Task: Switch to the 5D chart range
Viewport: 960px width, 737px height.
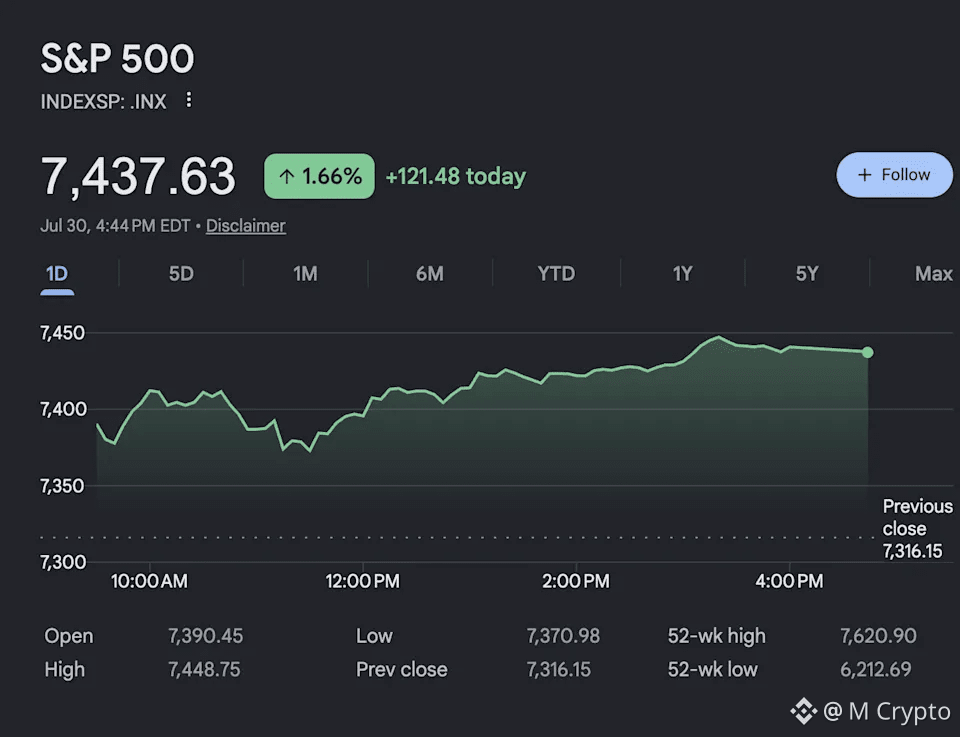Action: pos(181,274)
